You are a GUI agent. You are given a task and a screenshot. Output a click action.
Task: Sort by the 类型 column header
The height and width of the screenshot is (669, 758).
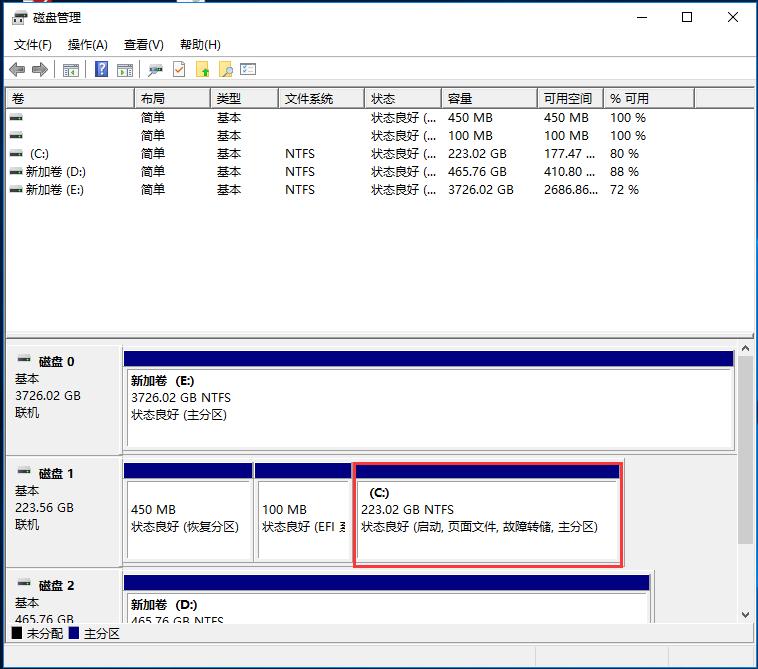click(x=245, y=99)
